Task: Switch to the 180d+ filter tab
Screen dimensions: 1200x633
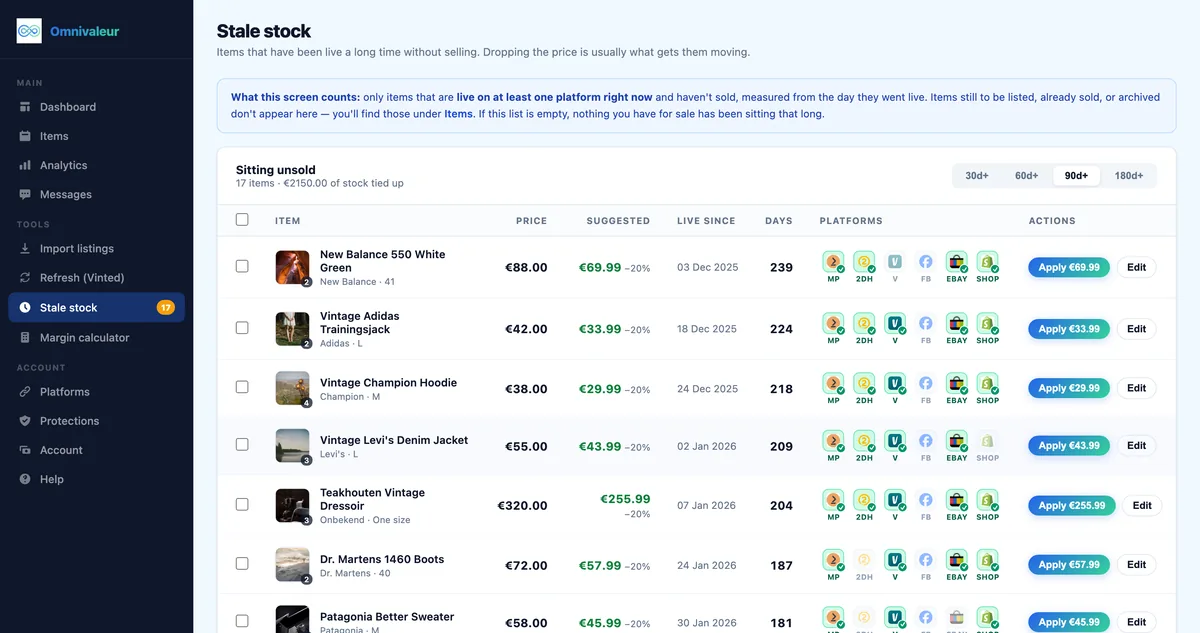Action: click(x=1129, y=176)
